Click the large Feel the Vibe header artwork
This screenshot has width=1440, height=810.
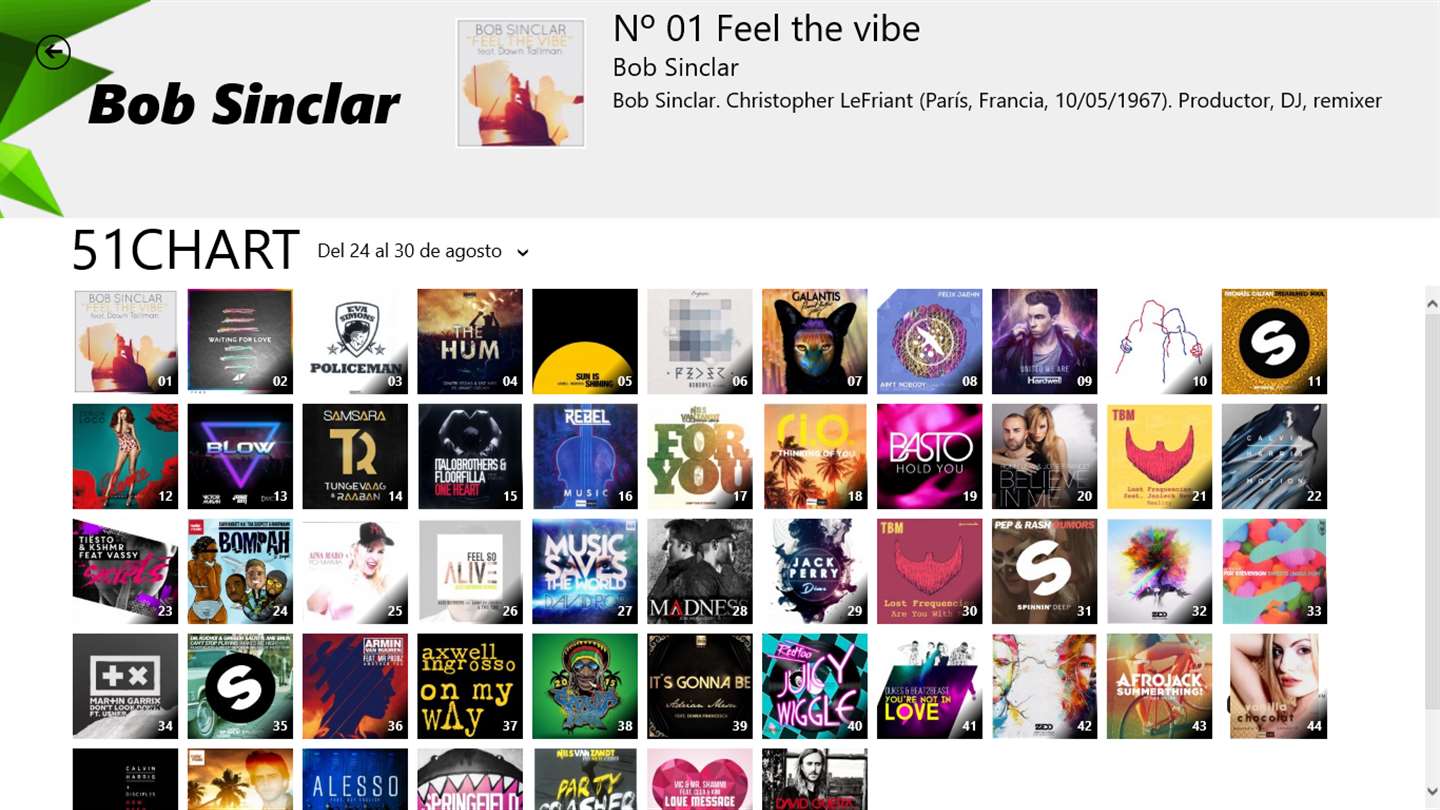click(x=521, y=83)
